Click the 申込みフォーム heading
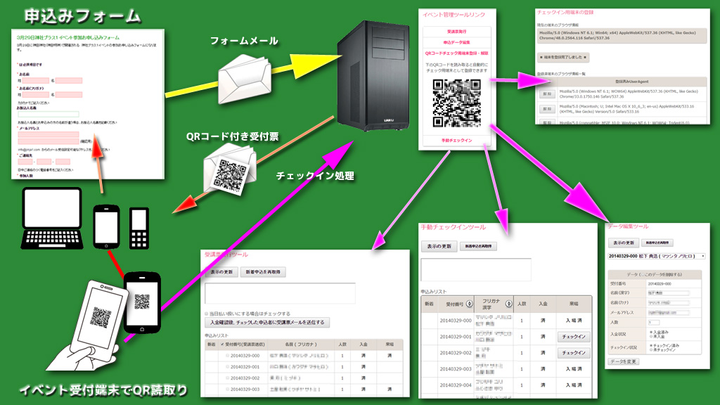720x405 pixels. (83, 16)
